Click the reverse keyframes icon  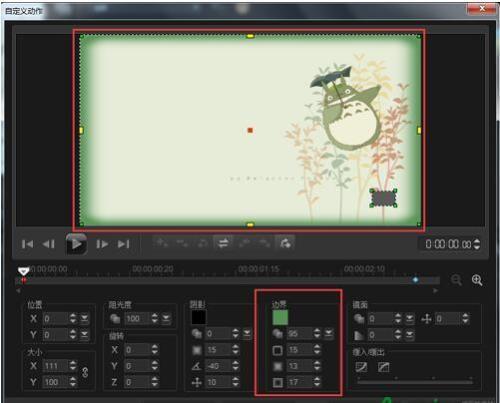pos(223,243)
